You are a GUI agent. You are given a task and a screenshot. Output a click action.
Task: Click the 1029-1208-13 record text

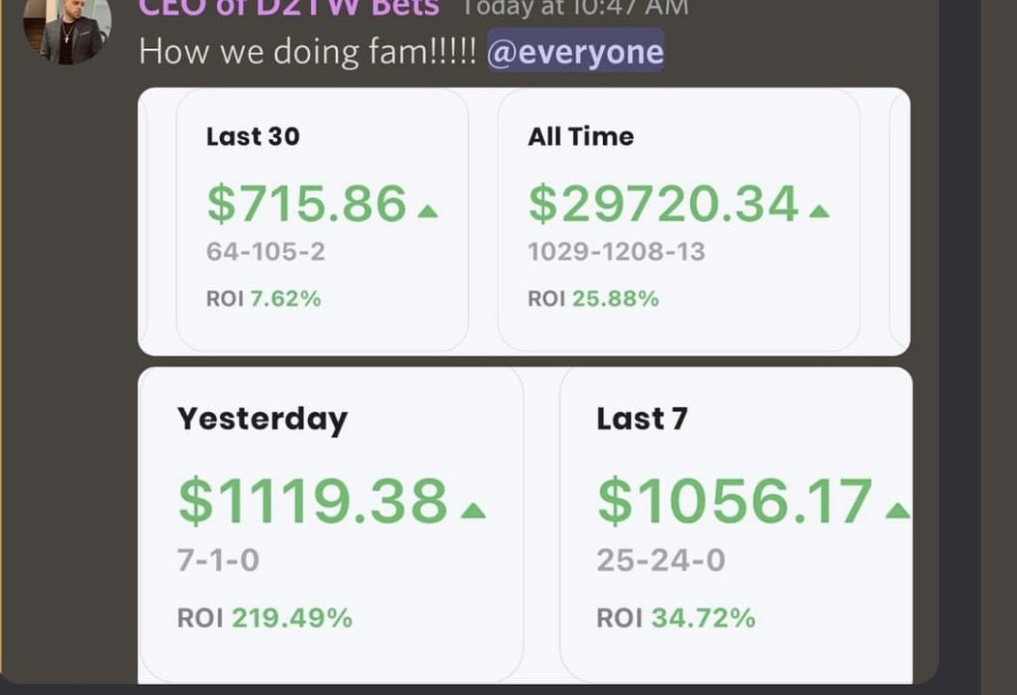pos(616,252)
